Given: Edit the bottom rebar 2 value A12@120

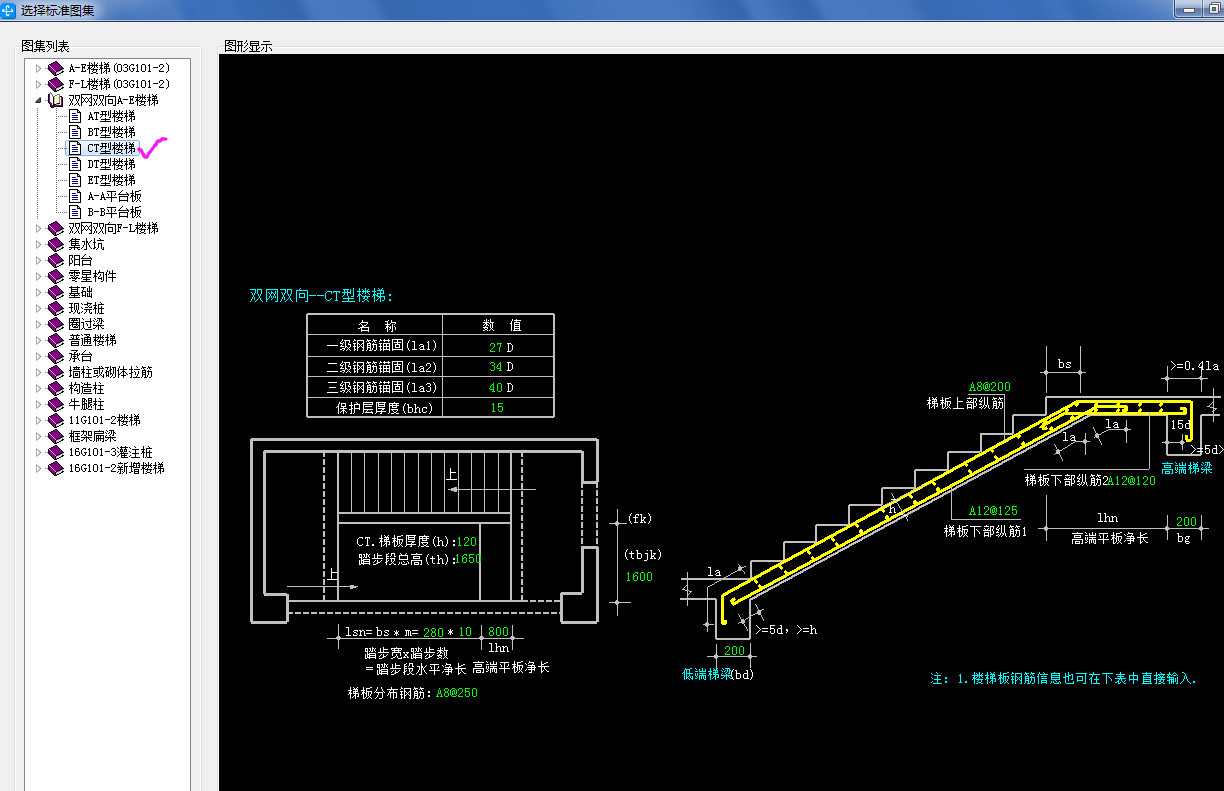Looking at the screenshot, I should pos(1130,481).
